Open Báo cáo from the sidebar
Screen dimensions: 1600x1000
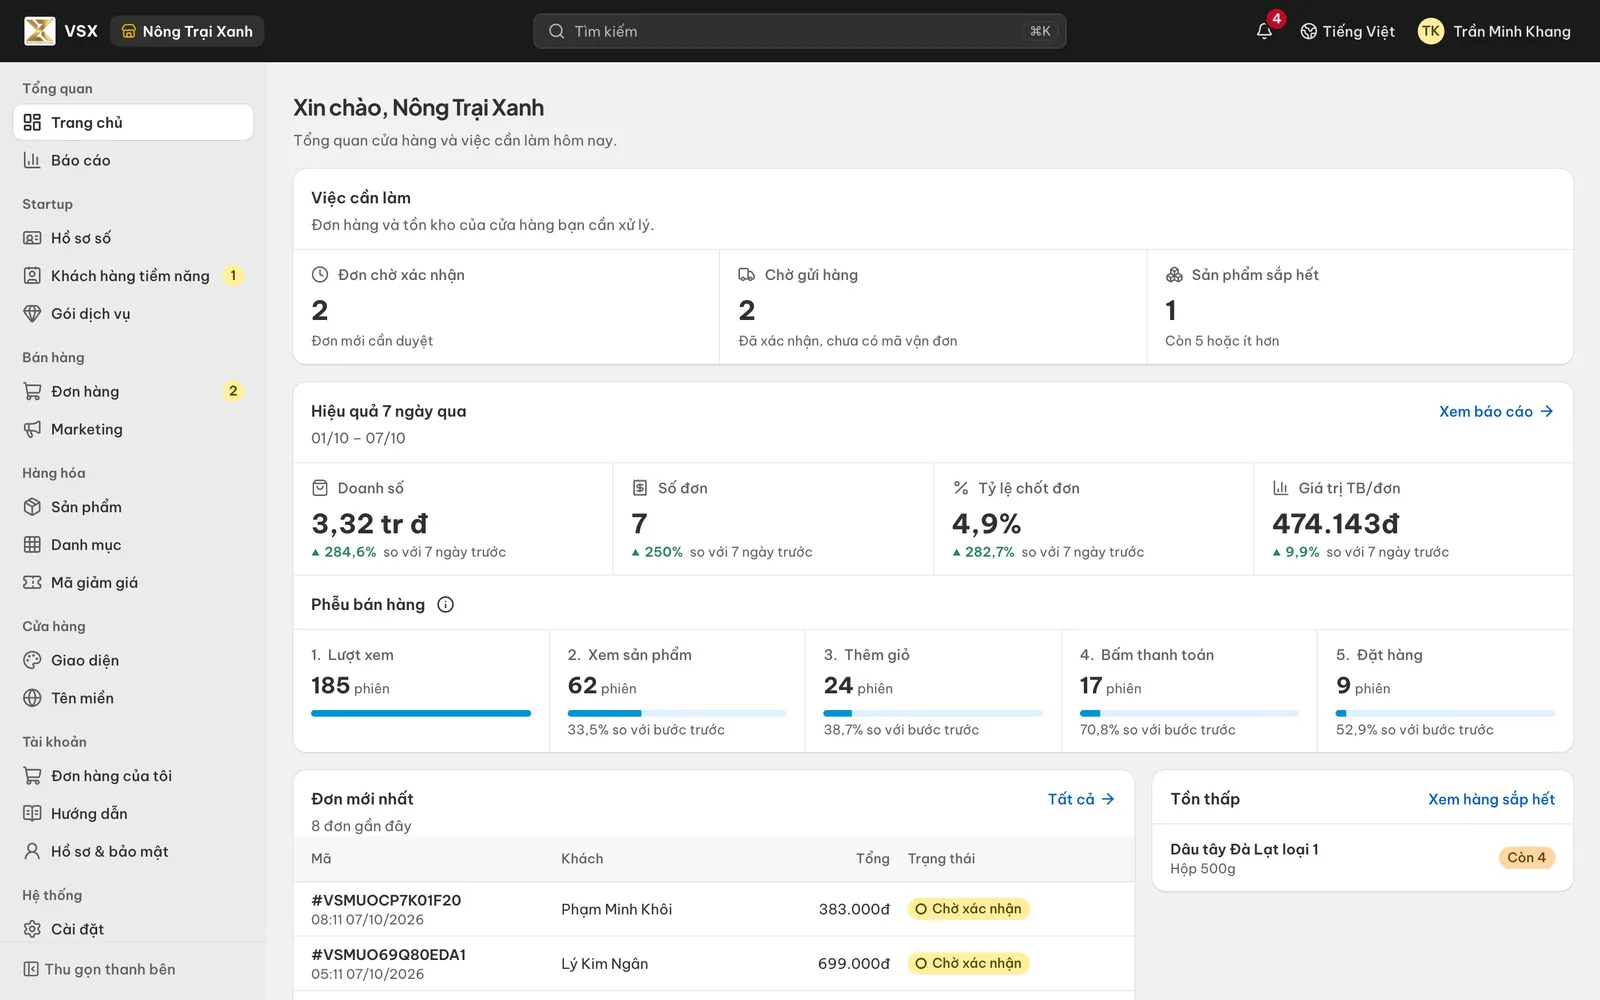(x=133, y=160)
